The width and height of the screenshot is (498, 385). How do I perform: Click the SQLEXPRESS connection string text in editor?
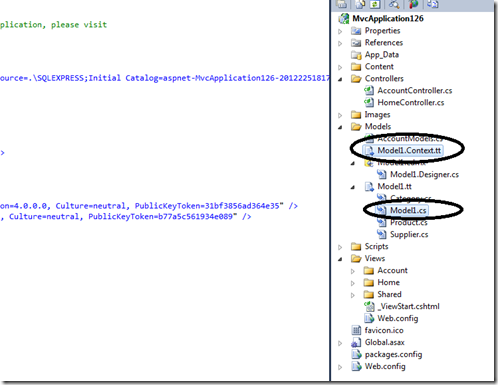click(165, 78)
